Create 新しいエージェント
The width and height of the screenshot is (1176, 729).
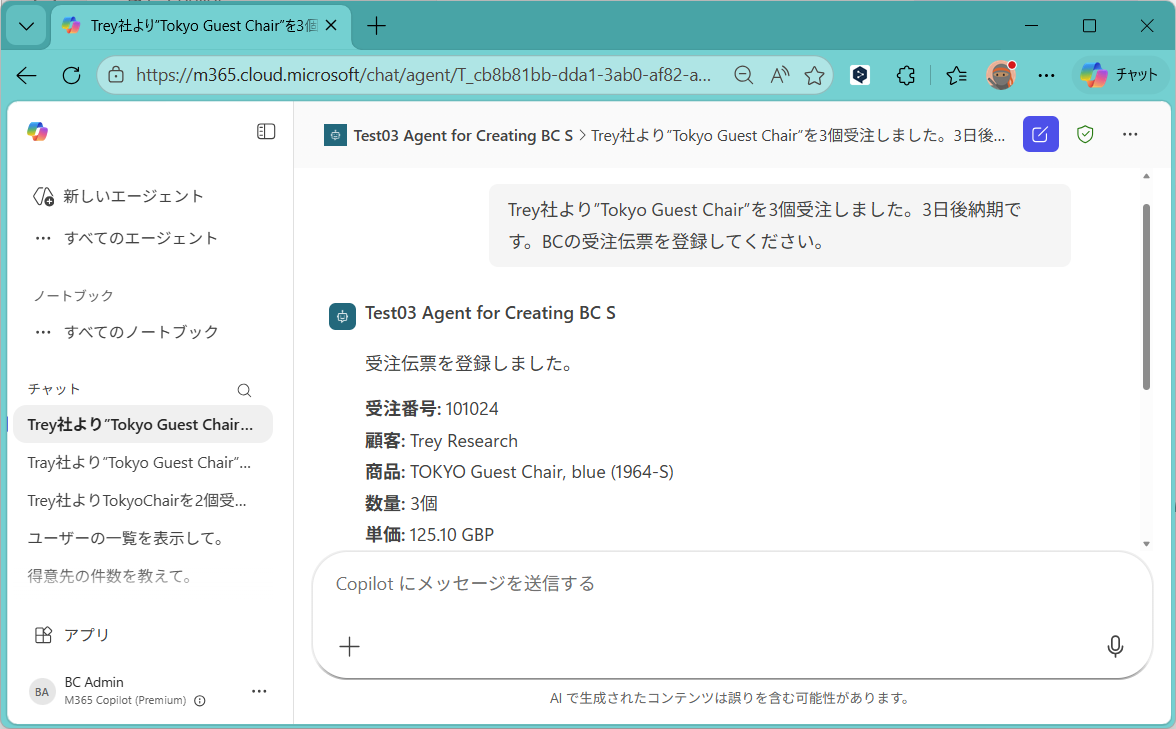pos(118,196)
